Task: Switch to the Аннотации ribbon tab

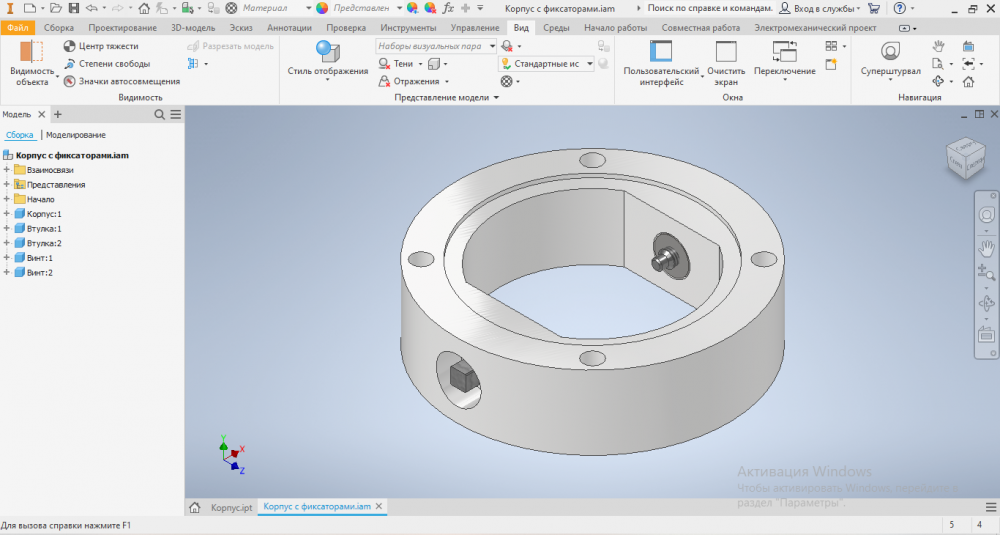Action: point(289,28)
